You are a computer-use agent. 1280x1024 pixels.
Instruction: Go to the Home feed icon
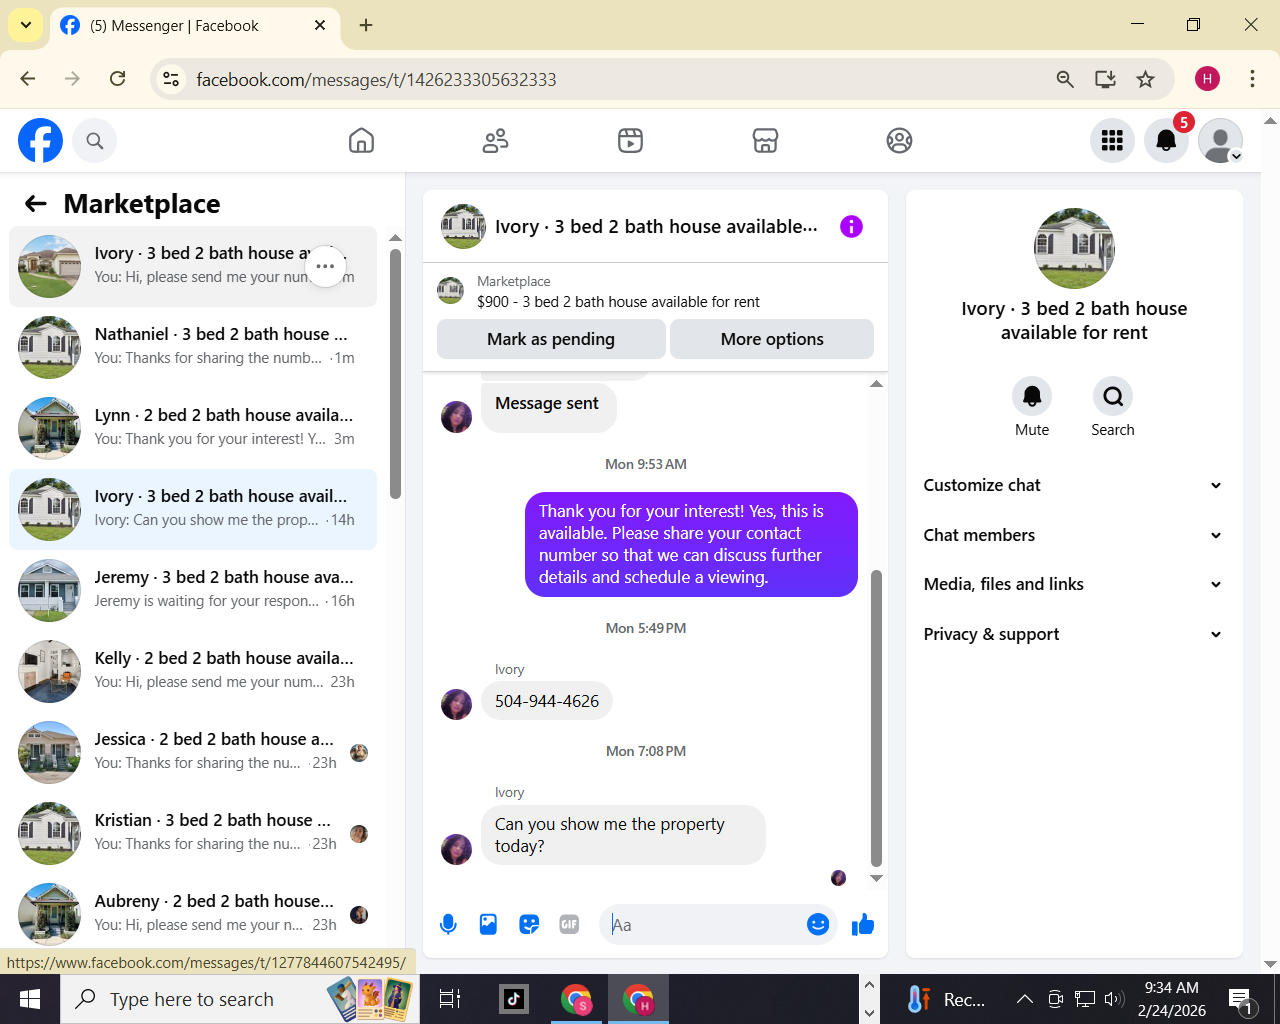coord(361,141)
